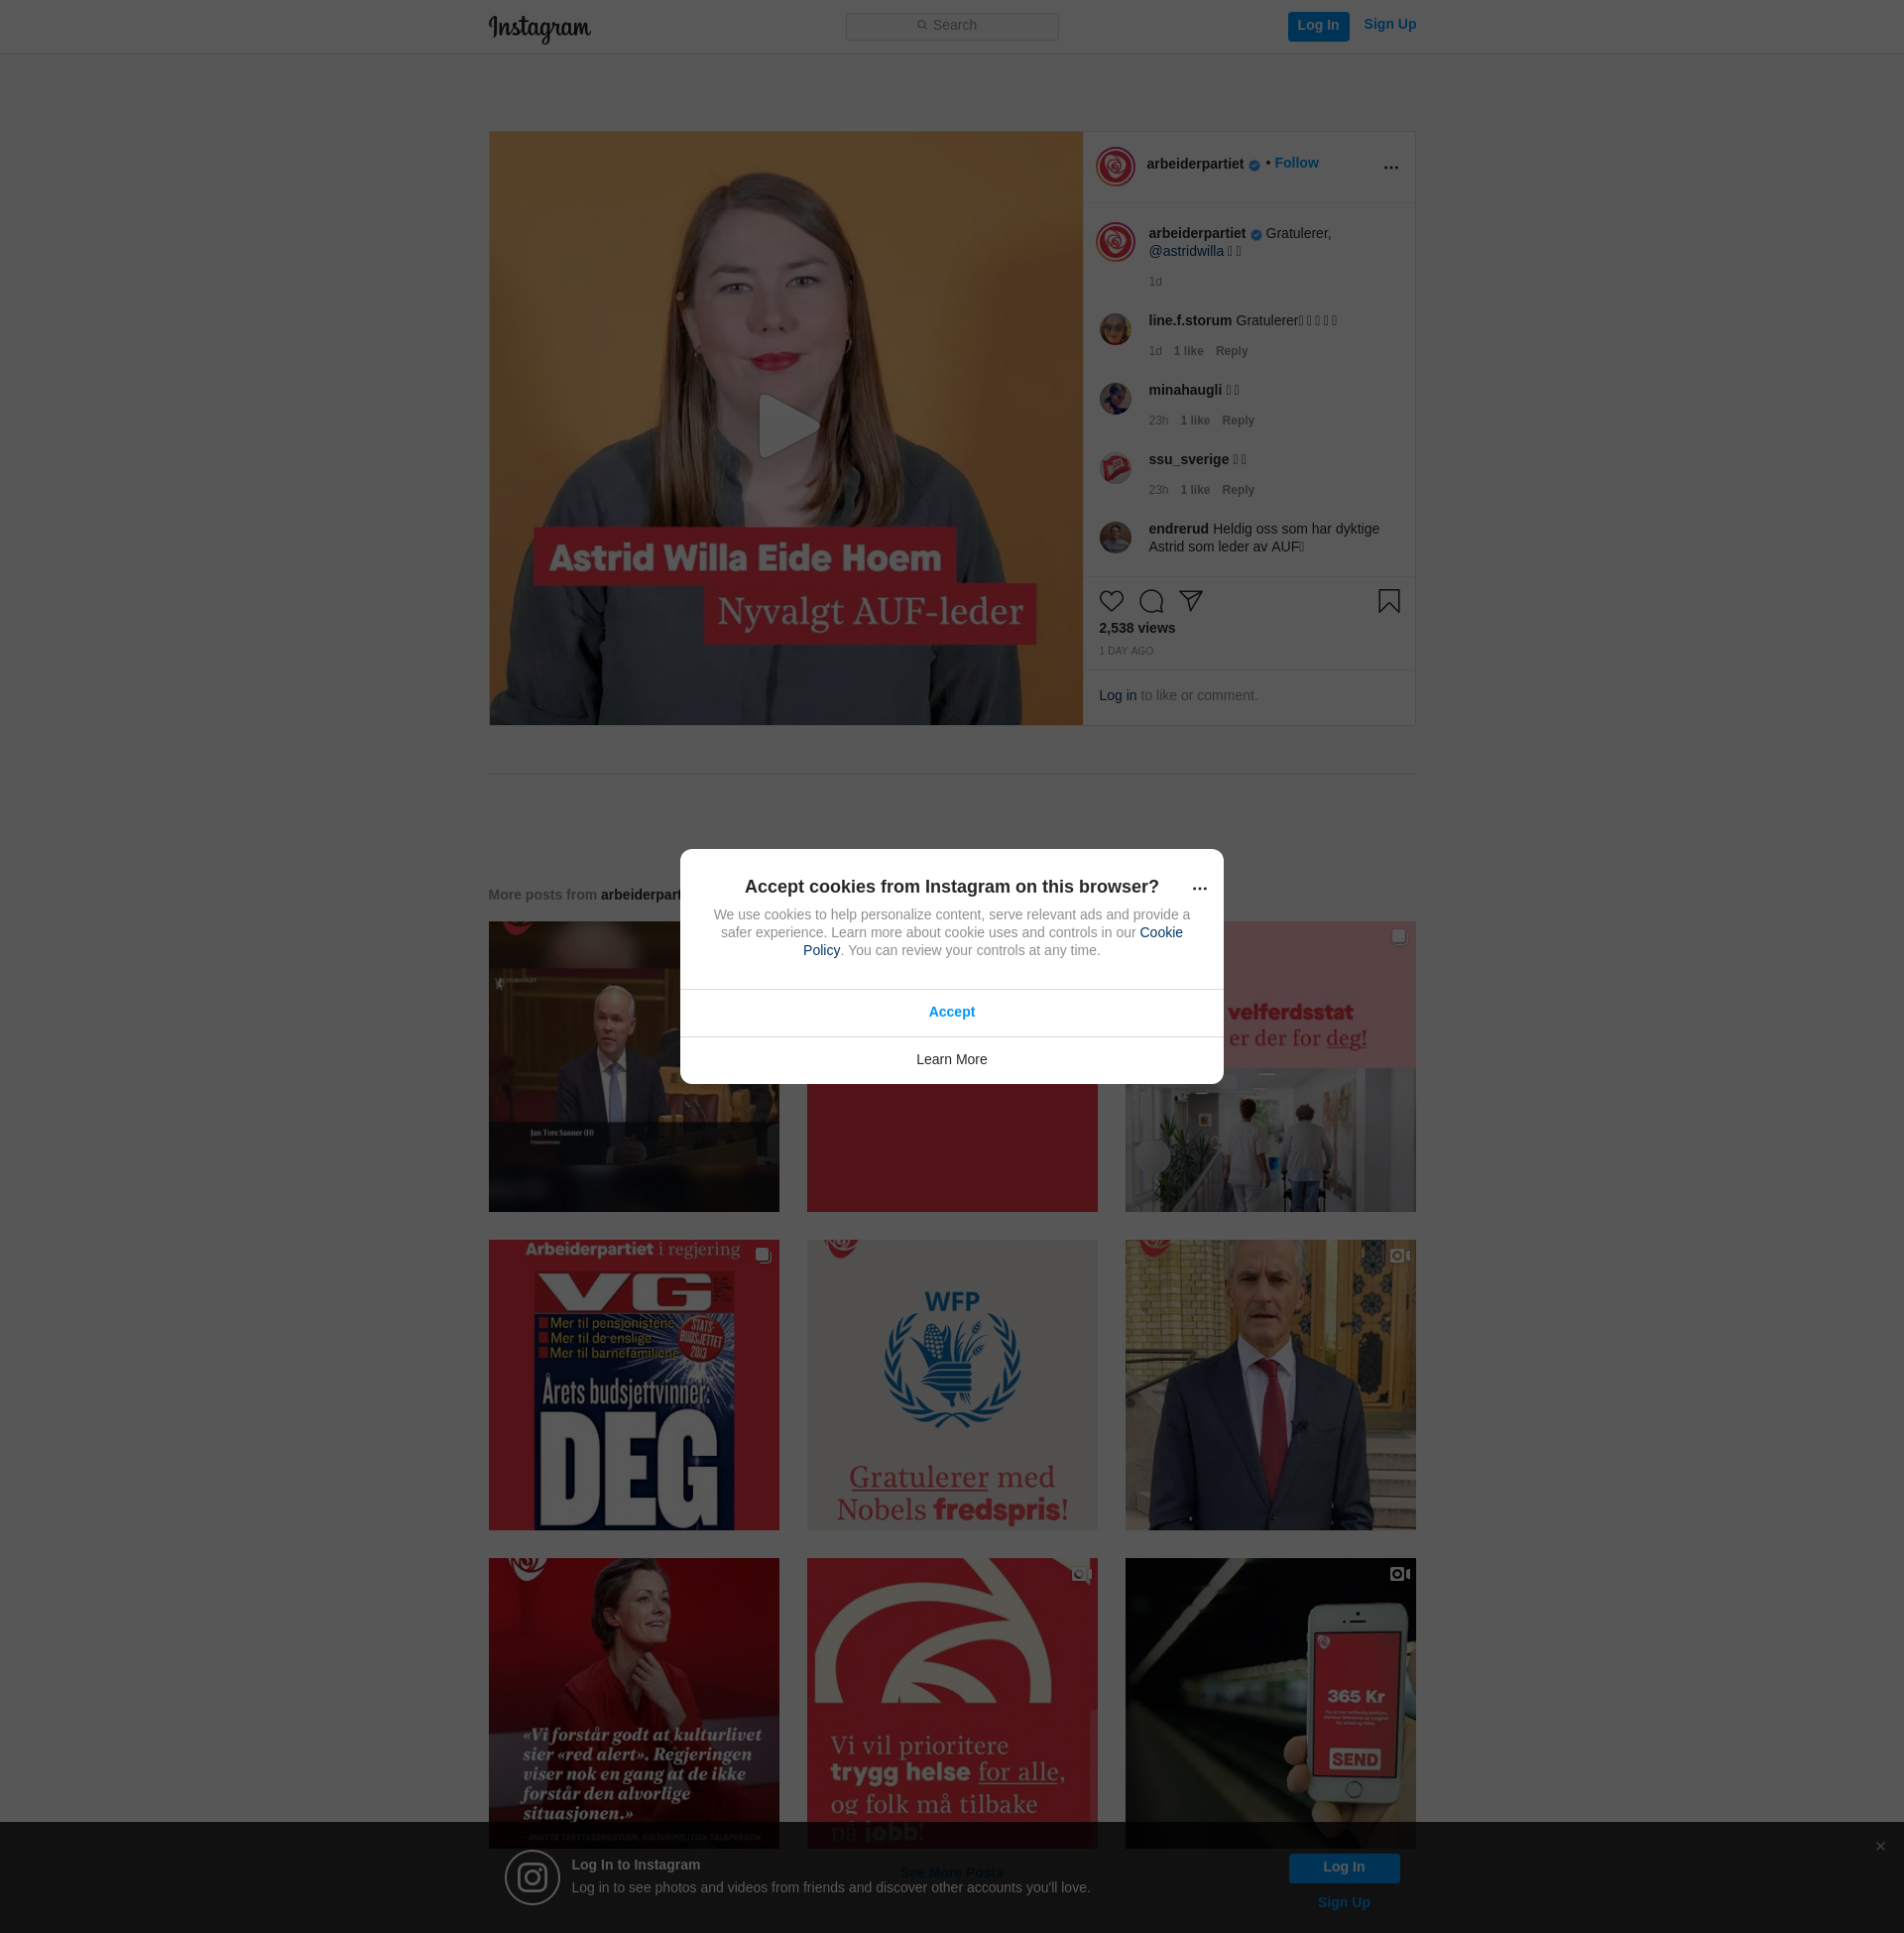The height and width of the screenshot is (1933, 1904).
Task: Open post options three-dot menu
Action: (1390, 167)
